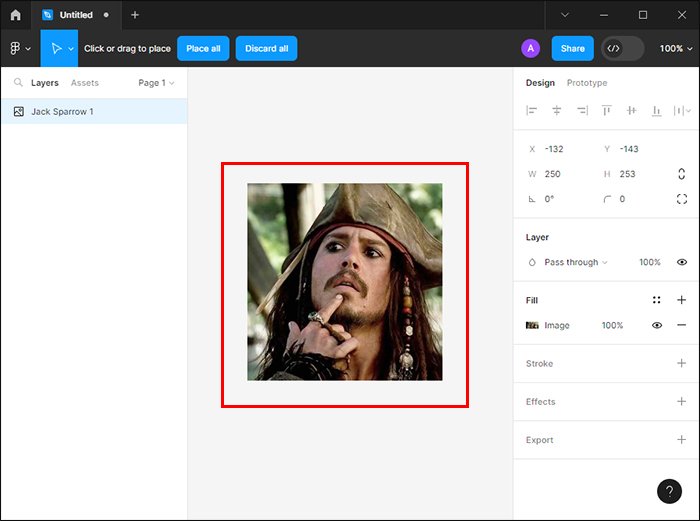Screen dimensions: 700x521
Task: Hide the Image fill using eye icon
Action: [x=657, y=325]
